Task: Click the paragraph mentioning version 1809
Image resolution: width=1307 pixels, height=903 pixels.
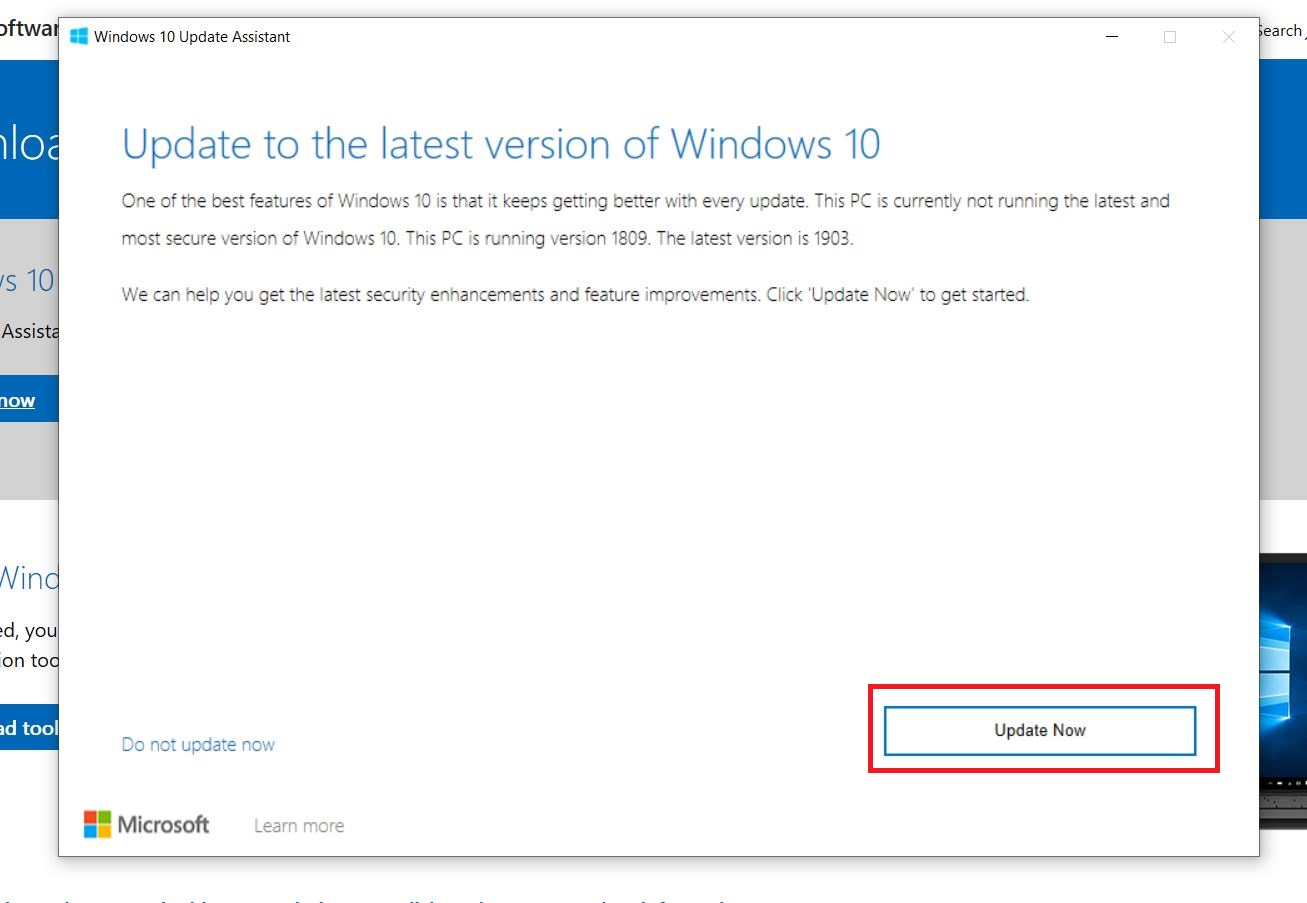Action: [x=645, y=220]
